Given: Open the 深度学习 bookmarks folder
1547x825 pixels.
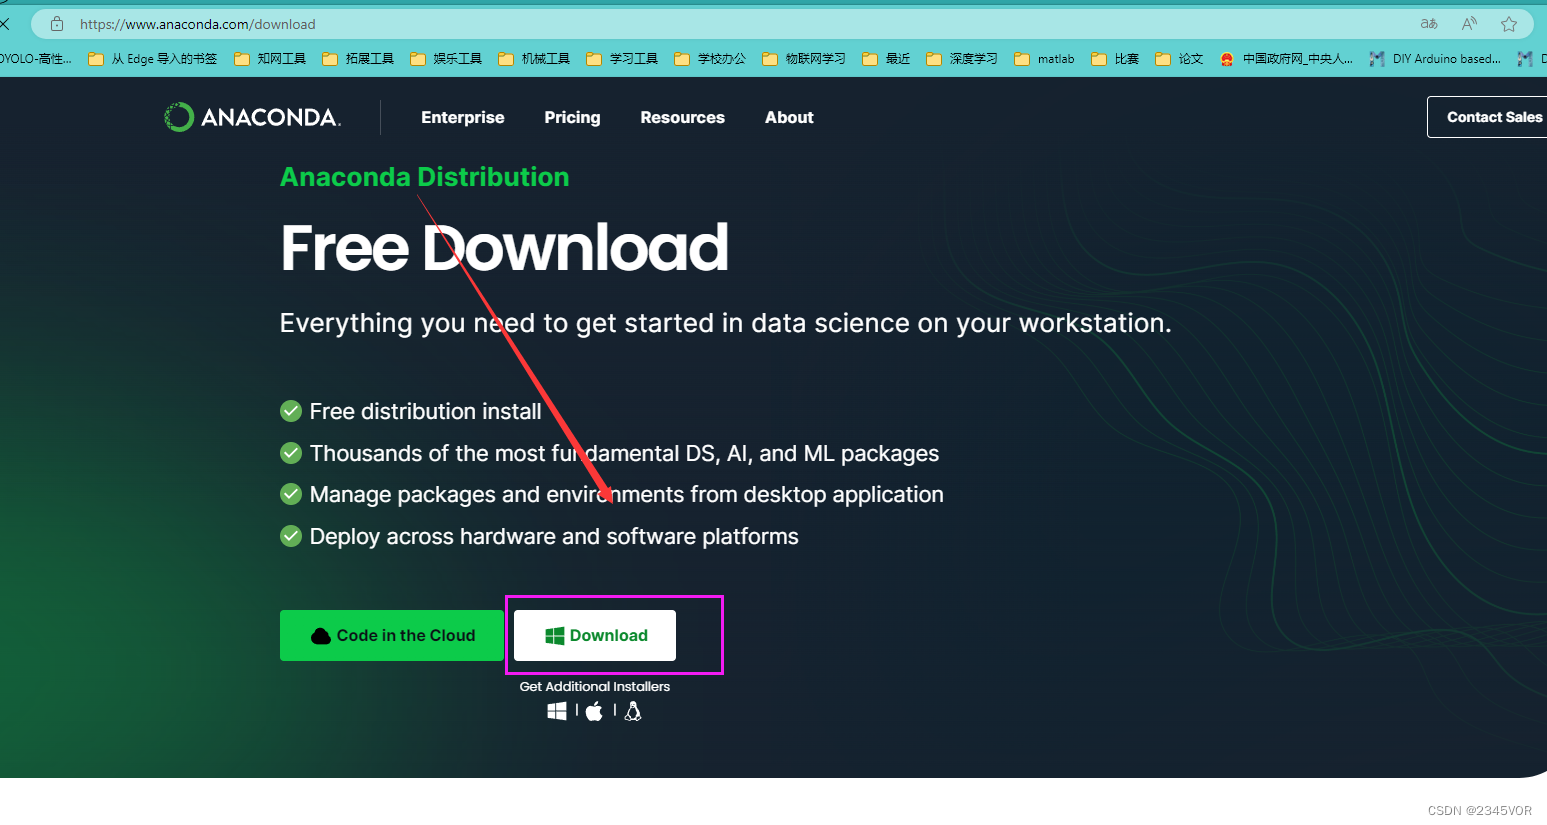Looking at the screenshot, I should [962, 59].
